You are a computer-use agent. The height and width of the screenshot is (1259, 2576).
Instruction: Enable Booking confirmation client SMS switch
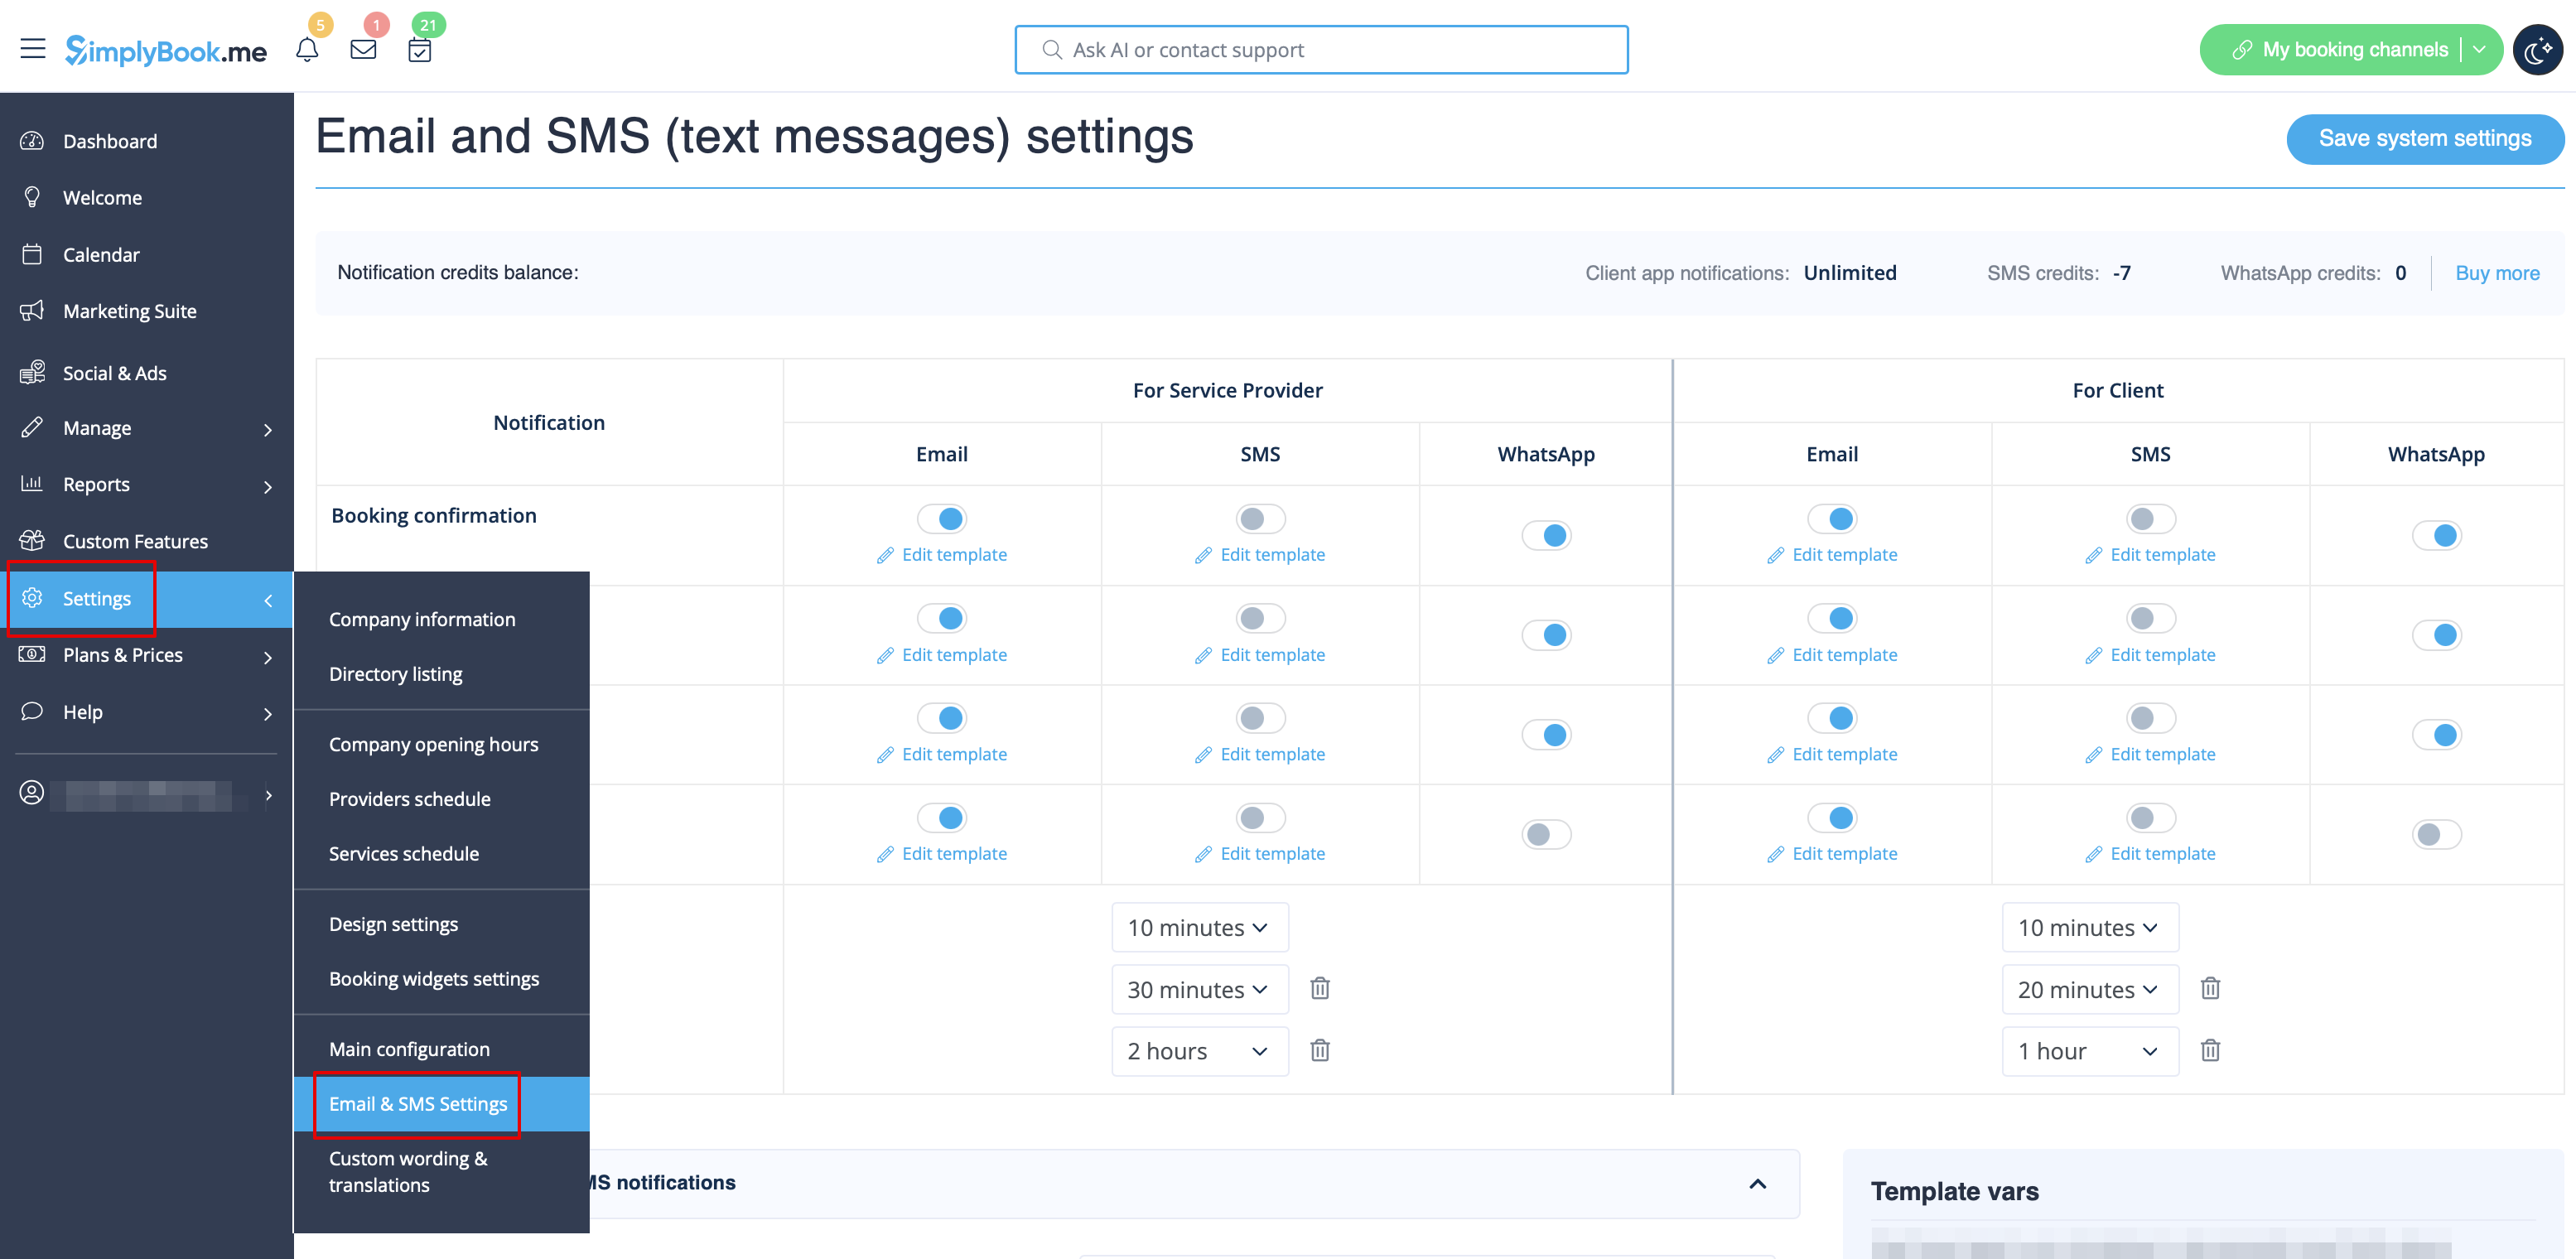[x=2150, y=518]
